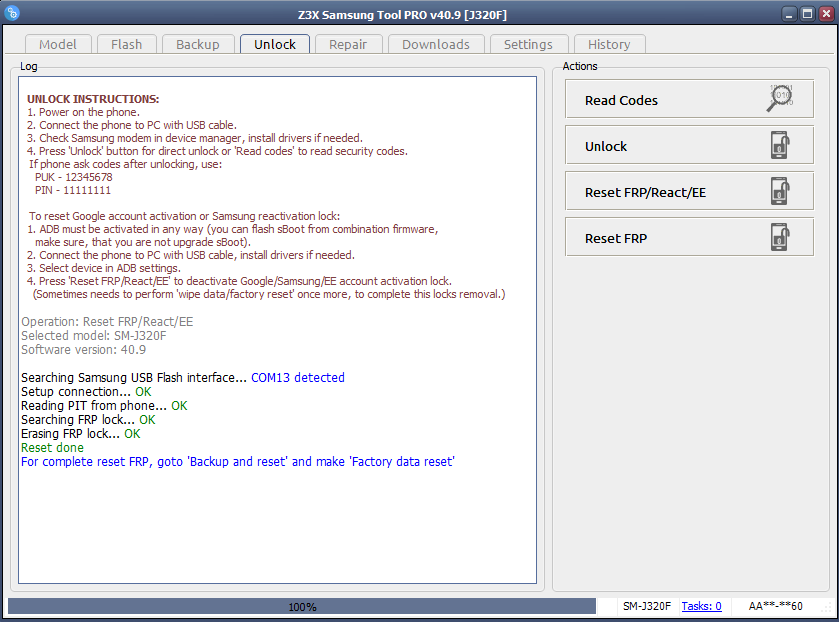Click the Z3X app icon in title bar

11,13
